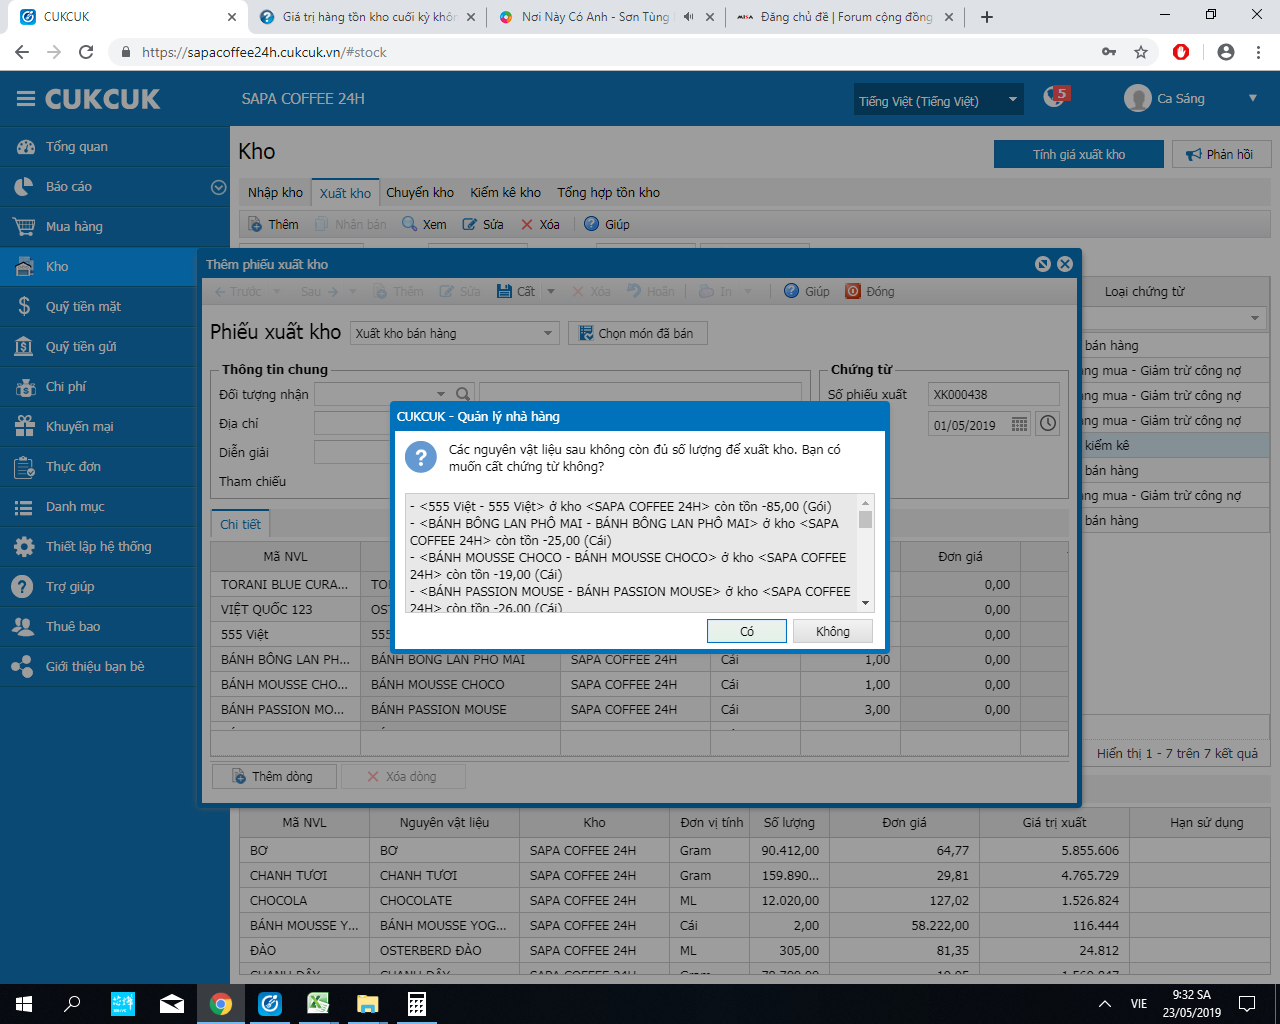Open Thiết lập hệ thống settings
Screen dimensions: 1280x1024
(98, 547)
